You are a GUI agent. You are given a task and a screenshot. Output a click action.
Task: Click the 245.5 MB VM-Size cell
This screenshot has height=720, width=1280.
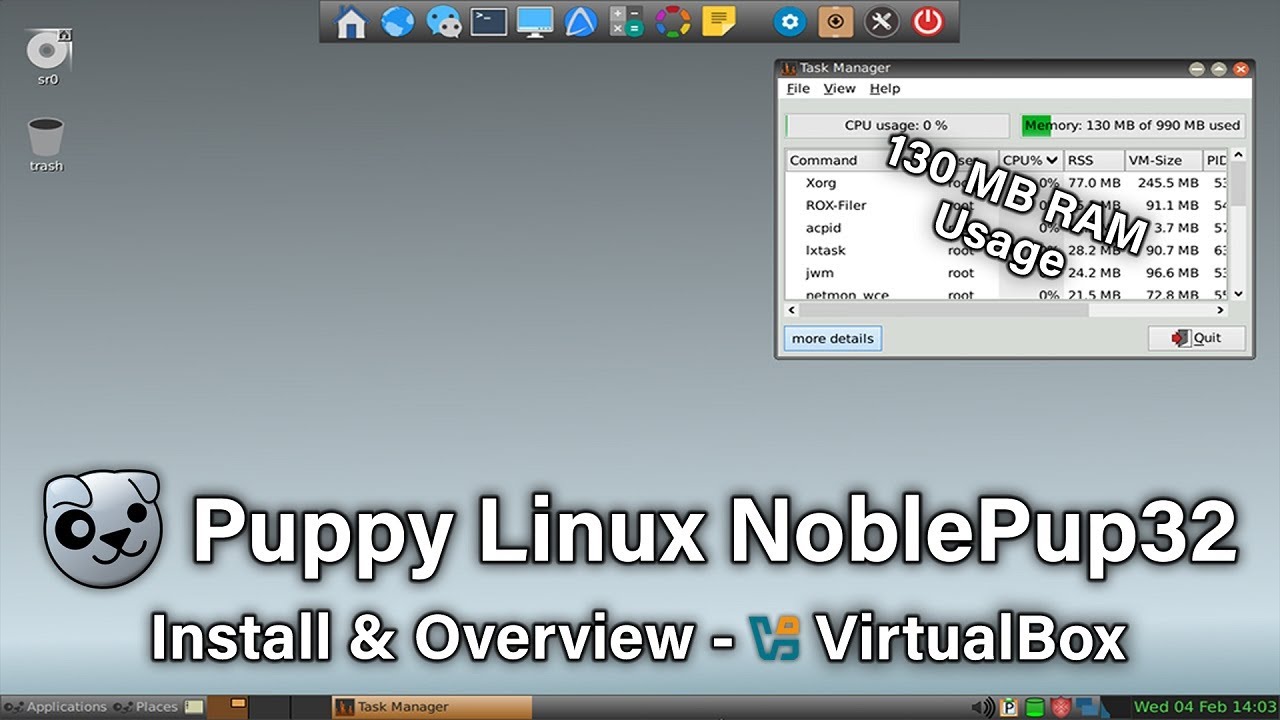tap(1167, 183)
